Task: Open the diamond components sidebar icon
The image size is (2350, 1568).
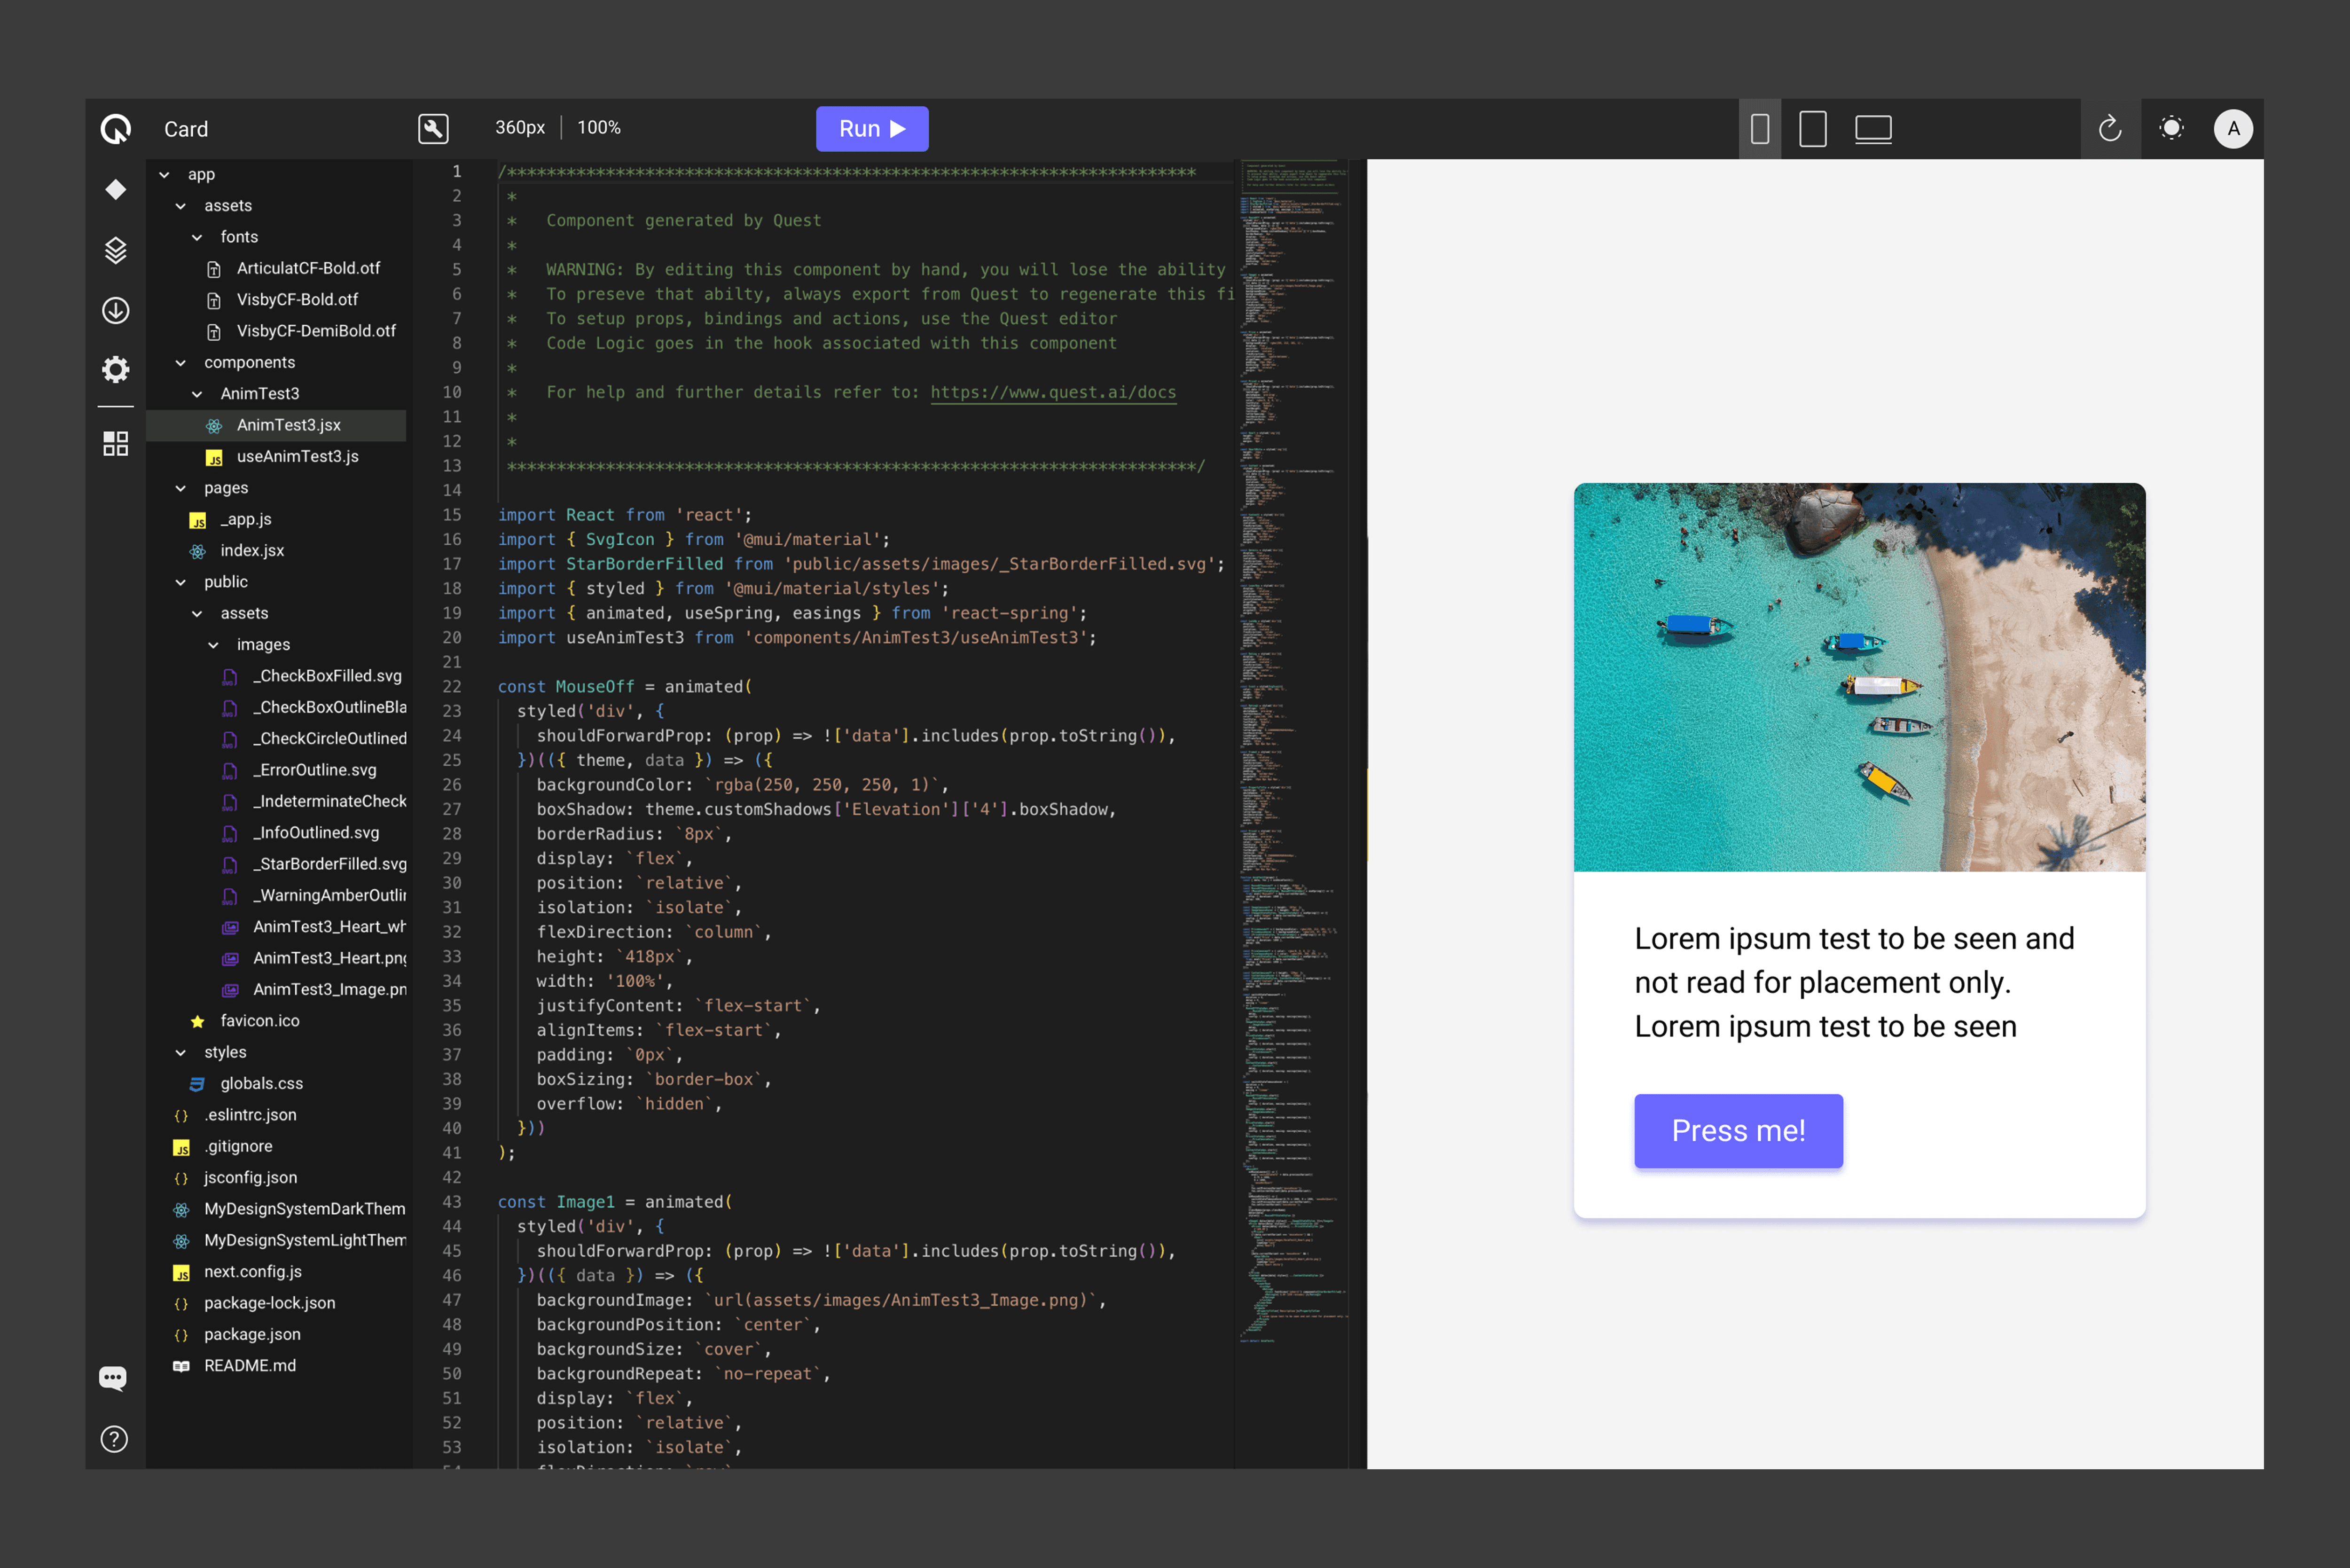Action: click(x=116, y=190)
